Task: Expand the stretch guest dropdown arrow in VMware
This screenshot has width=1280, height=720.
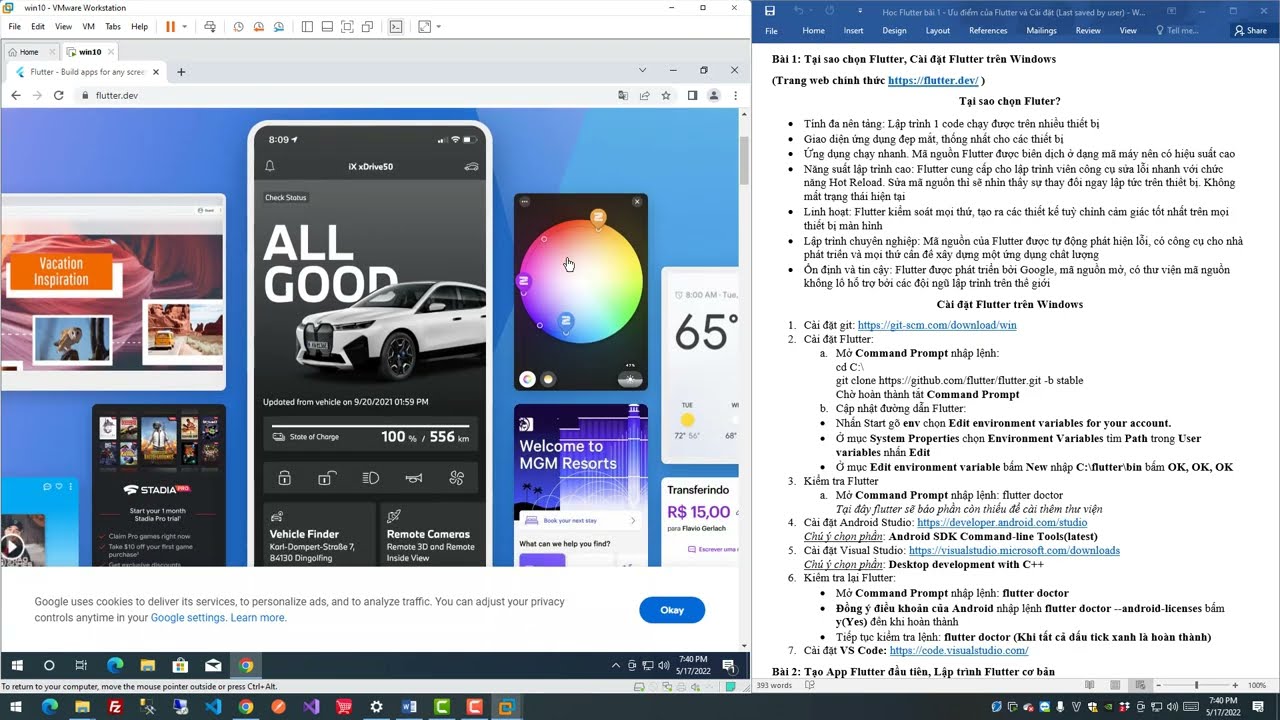Action: click(x=438, y=27)
